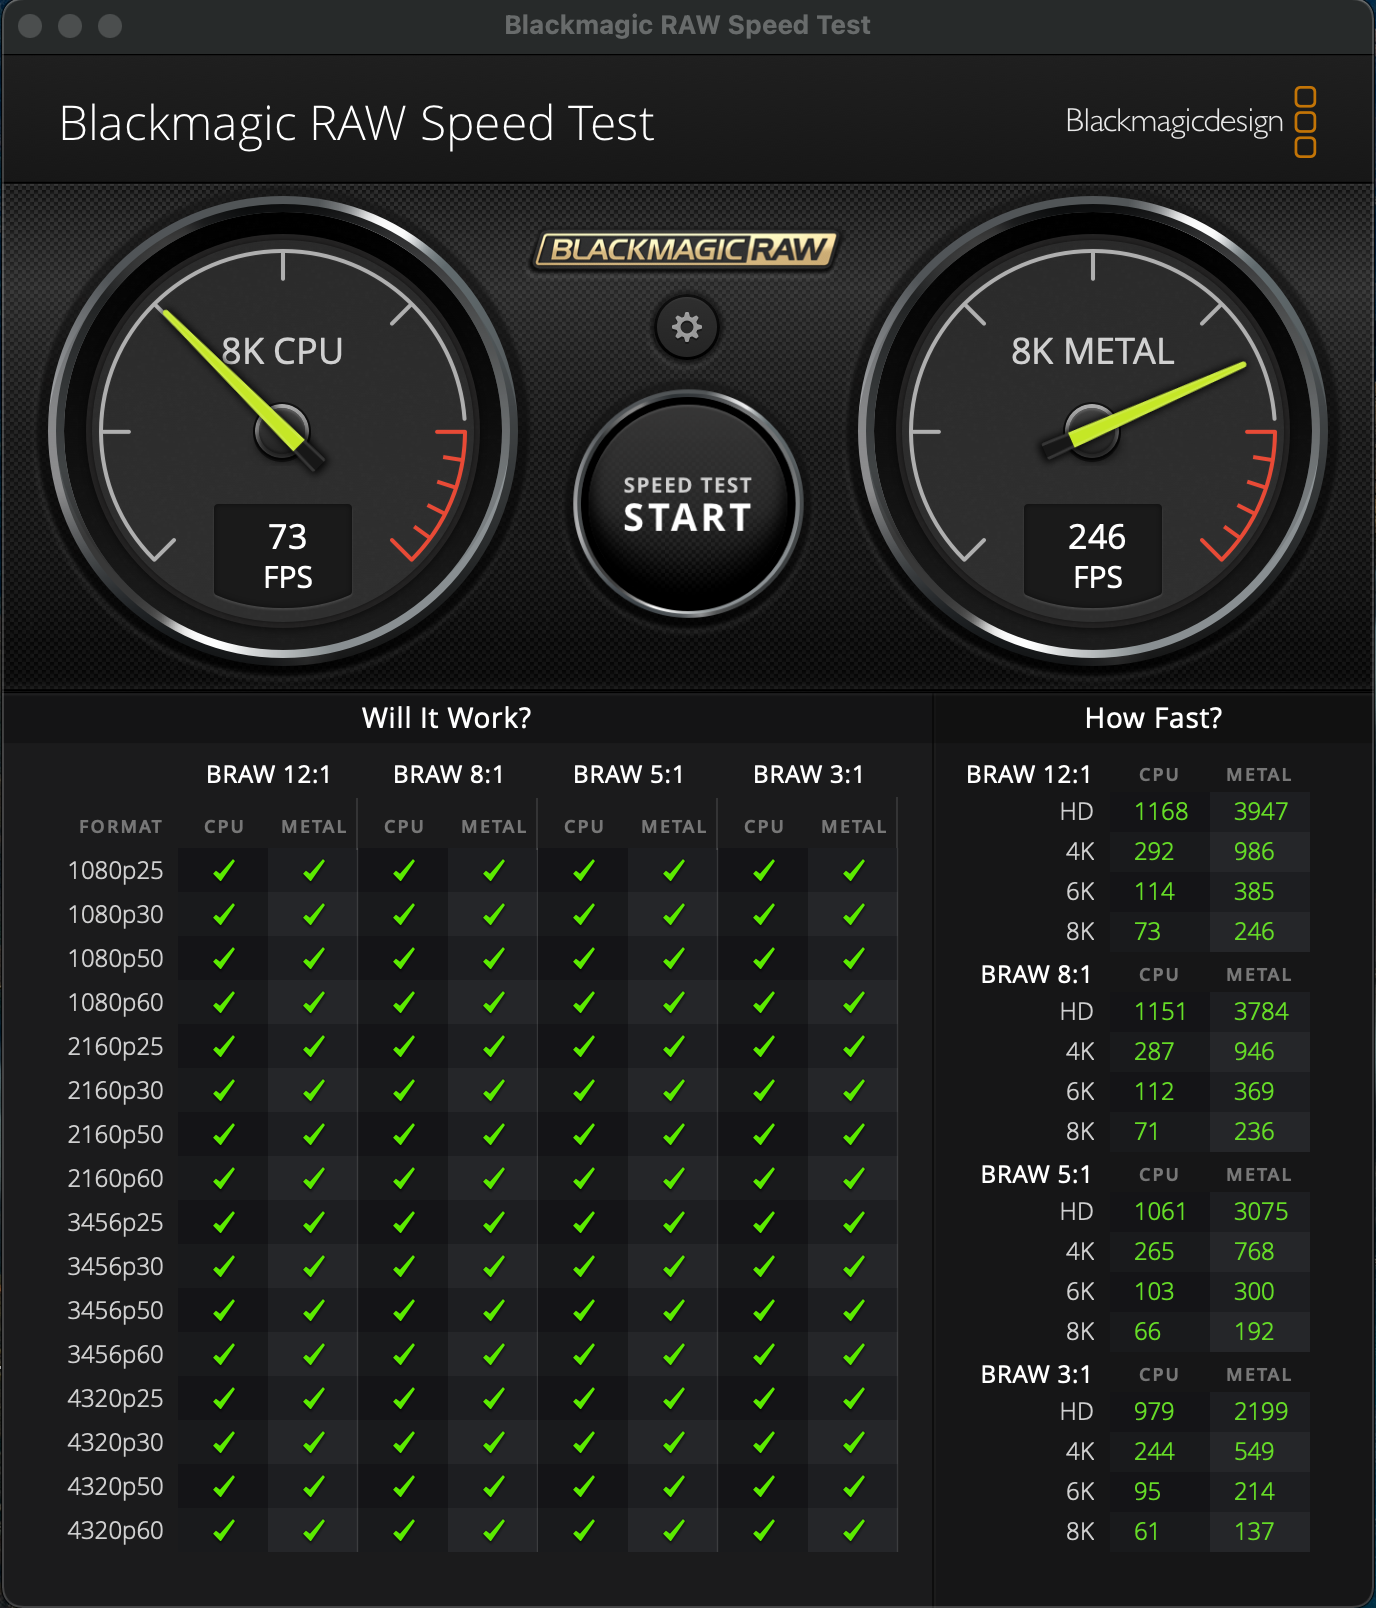Click the 2160p50 BRAW 3:1 CPU checkmark
Viewport: 1376px width, 1608px height.
click(x=763, y=1135)
